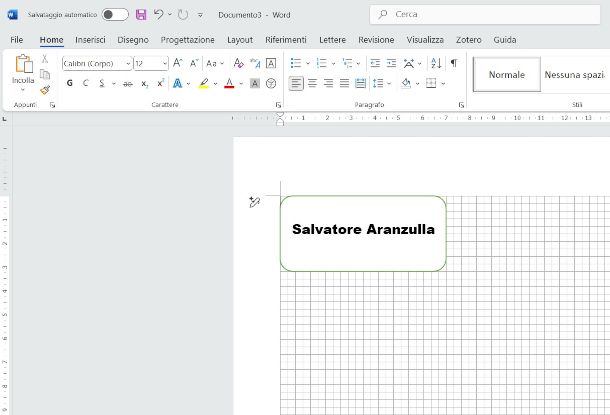Apply the Normale style

[x=506, y=75]
